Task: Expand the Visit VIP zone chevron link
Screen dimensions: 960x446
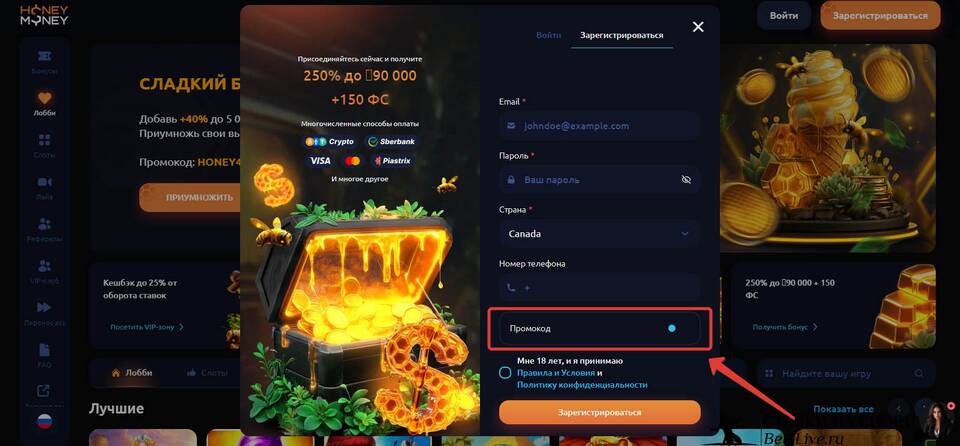Action: [x=147, y=327]
